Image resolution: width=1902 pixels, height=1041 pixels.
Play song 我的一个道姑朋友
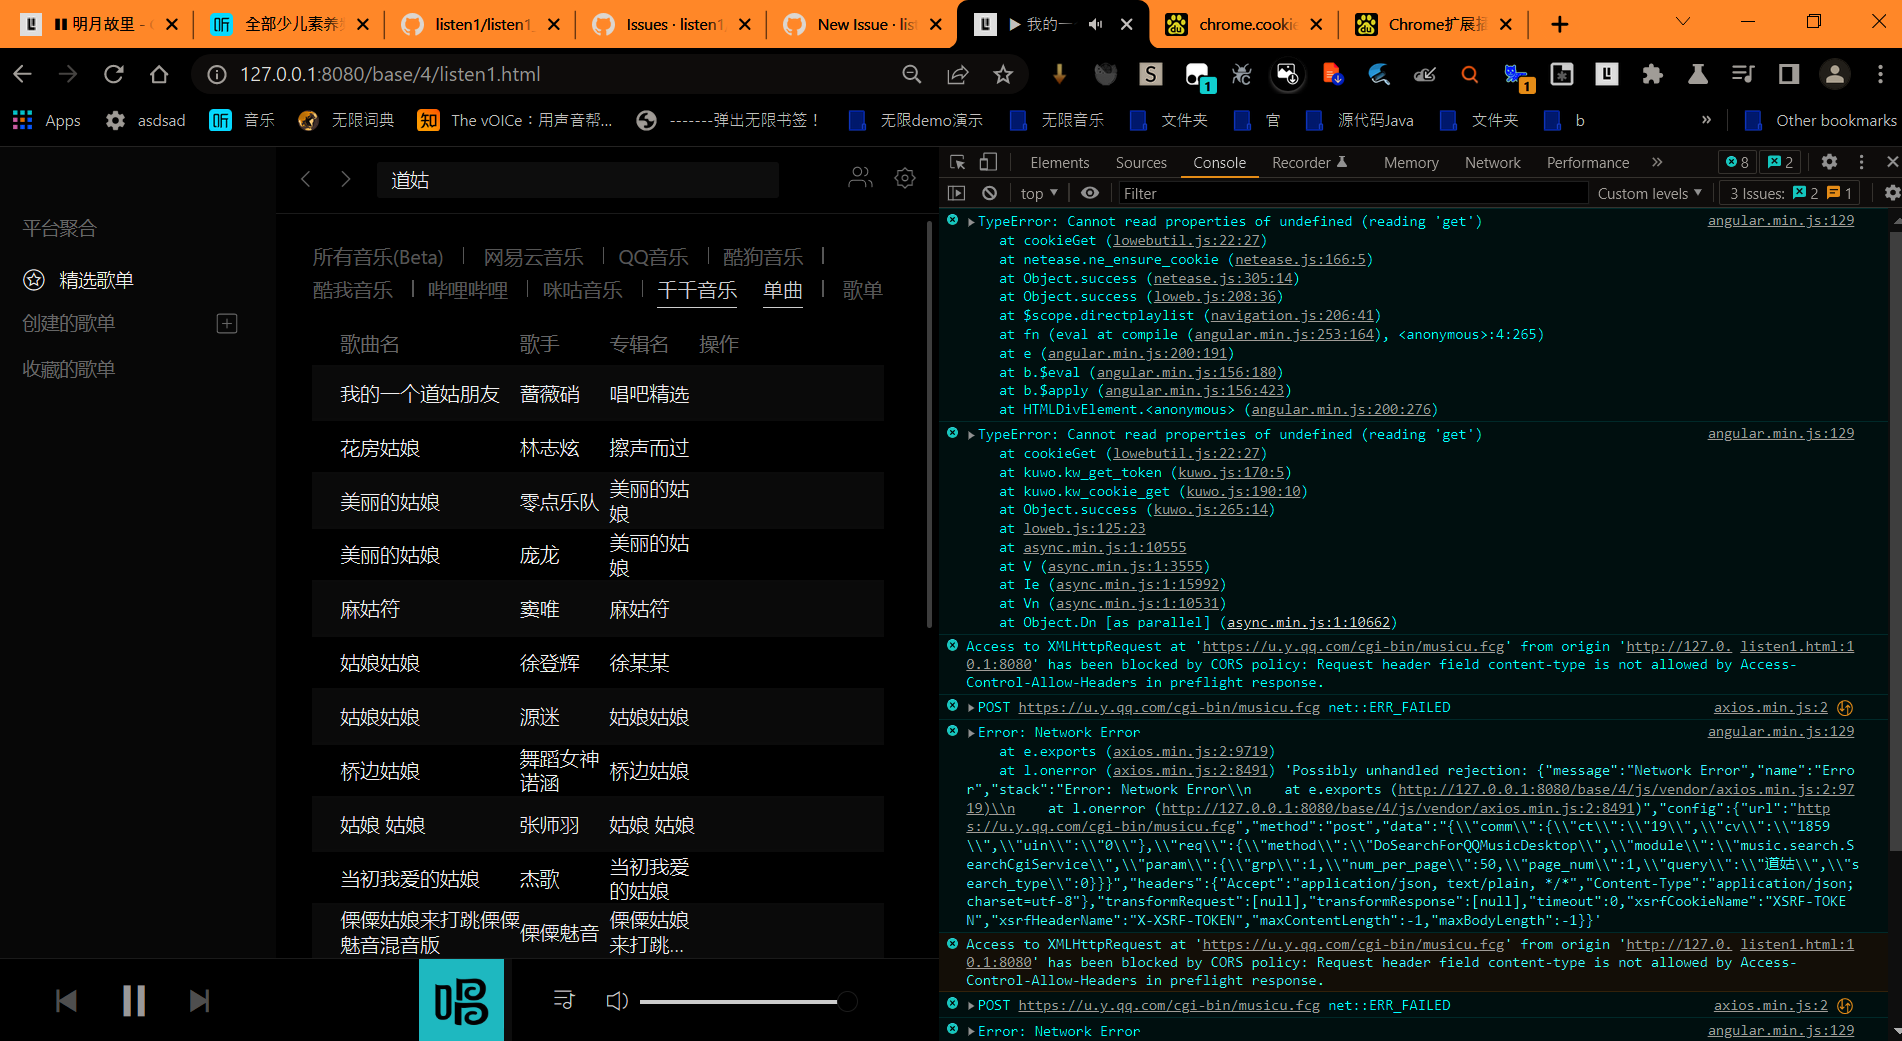coord(419,395)
